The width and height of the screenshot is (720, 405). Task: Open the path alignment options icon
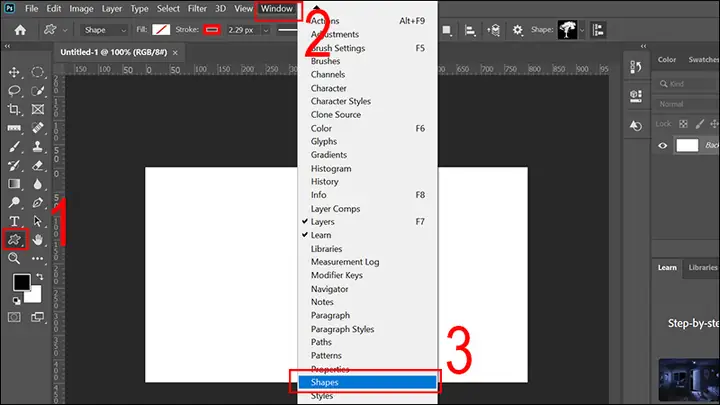click(470, 30)
